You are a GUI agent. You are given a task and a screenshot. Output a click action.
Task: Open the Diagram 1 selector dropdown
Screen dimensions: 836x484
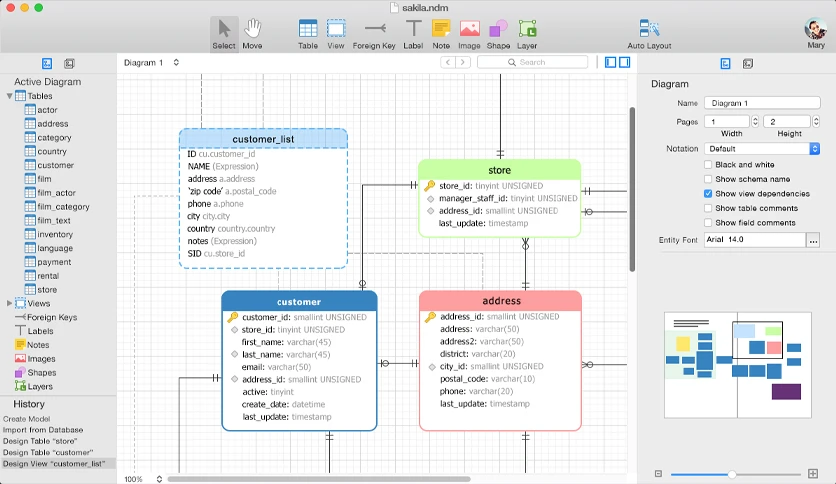pyautogui.click(x=151, y=62)
